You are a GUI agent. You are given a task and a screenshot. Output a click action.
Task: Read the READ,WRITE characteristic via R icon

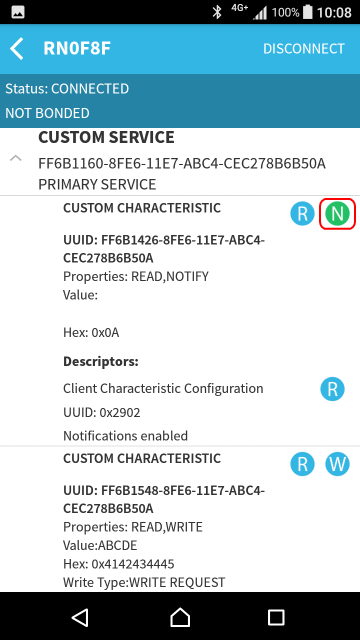point(302,464)
